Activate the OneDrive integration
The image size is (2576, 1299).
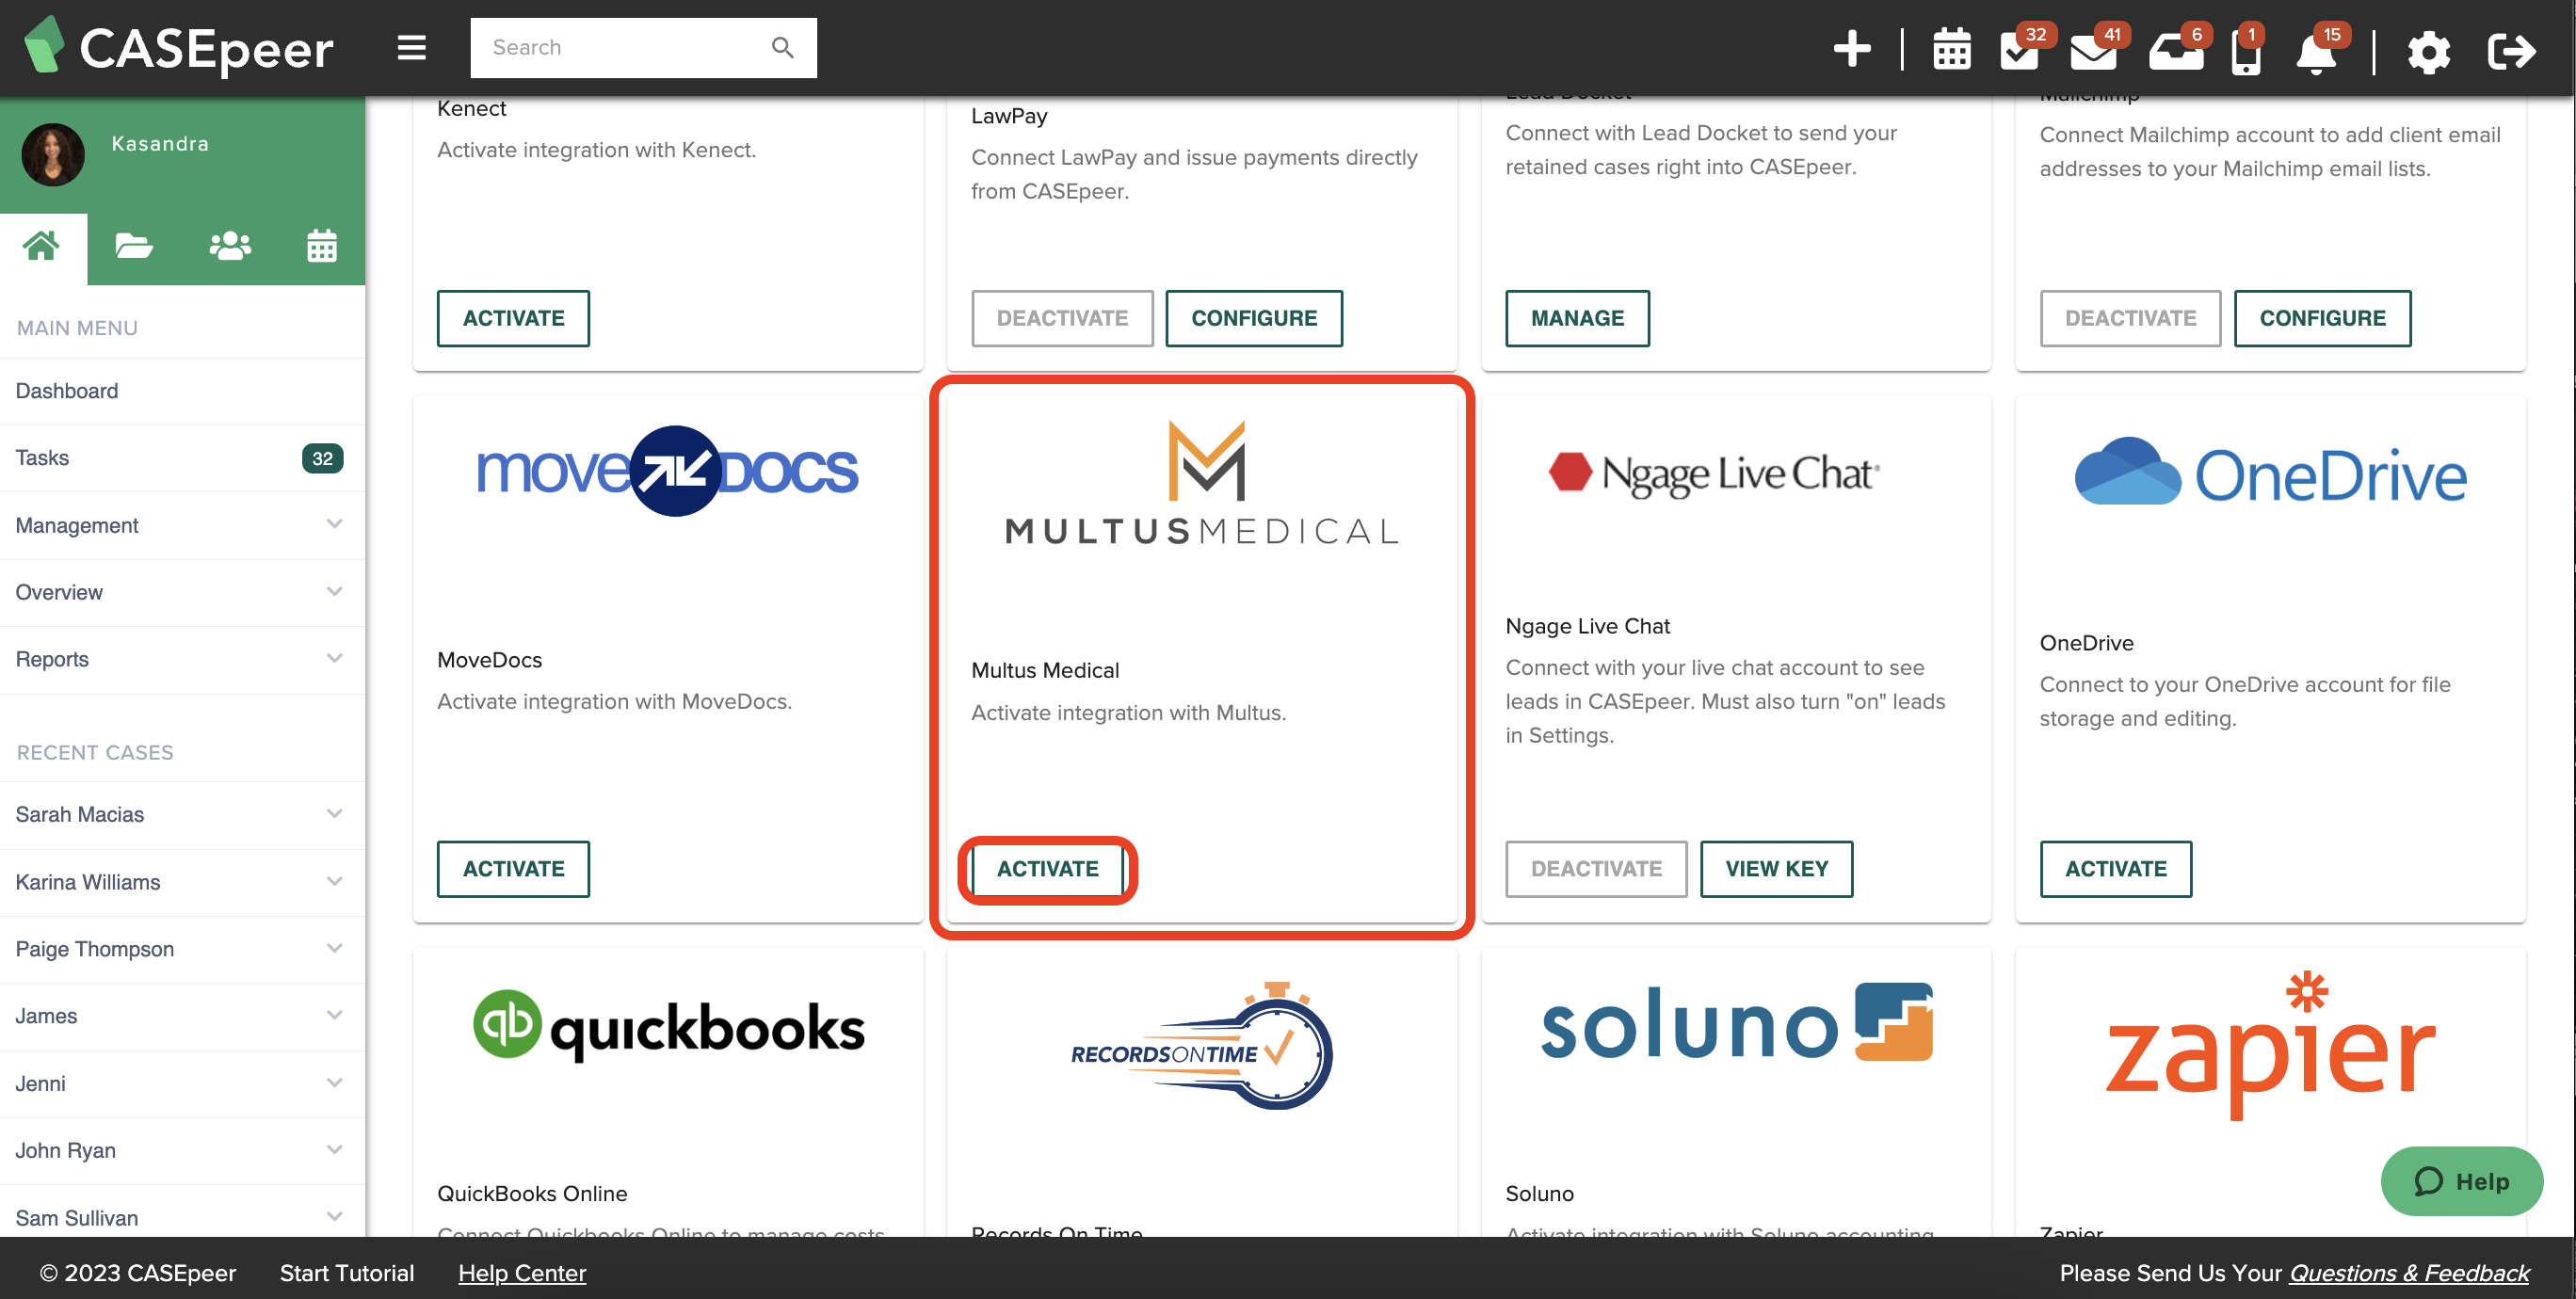click(2116, 870)
